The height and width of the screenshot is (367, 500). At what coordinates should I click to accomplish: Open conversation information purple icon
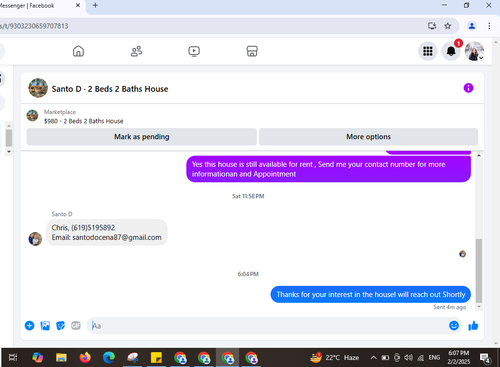pos(468,88)
